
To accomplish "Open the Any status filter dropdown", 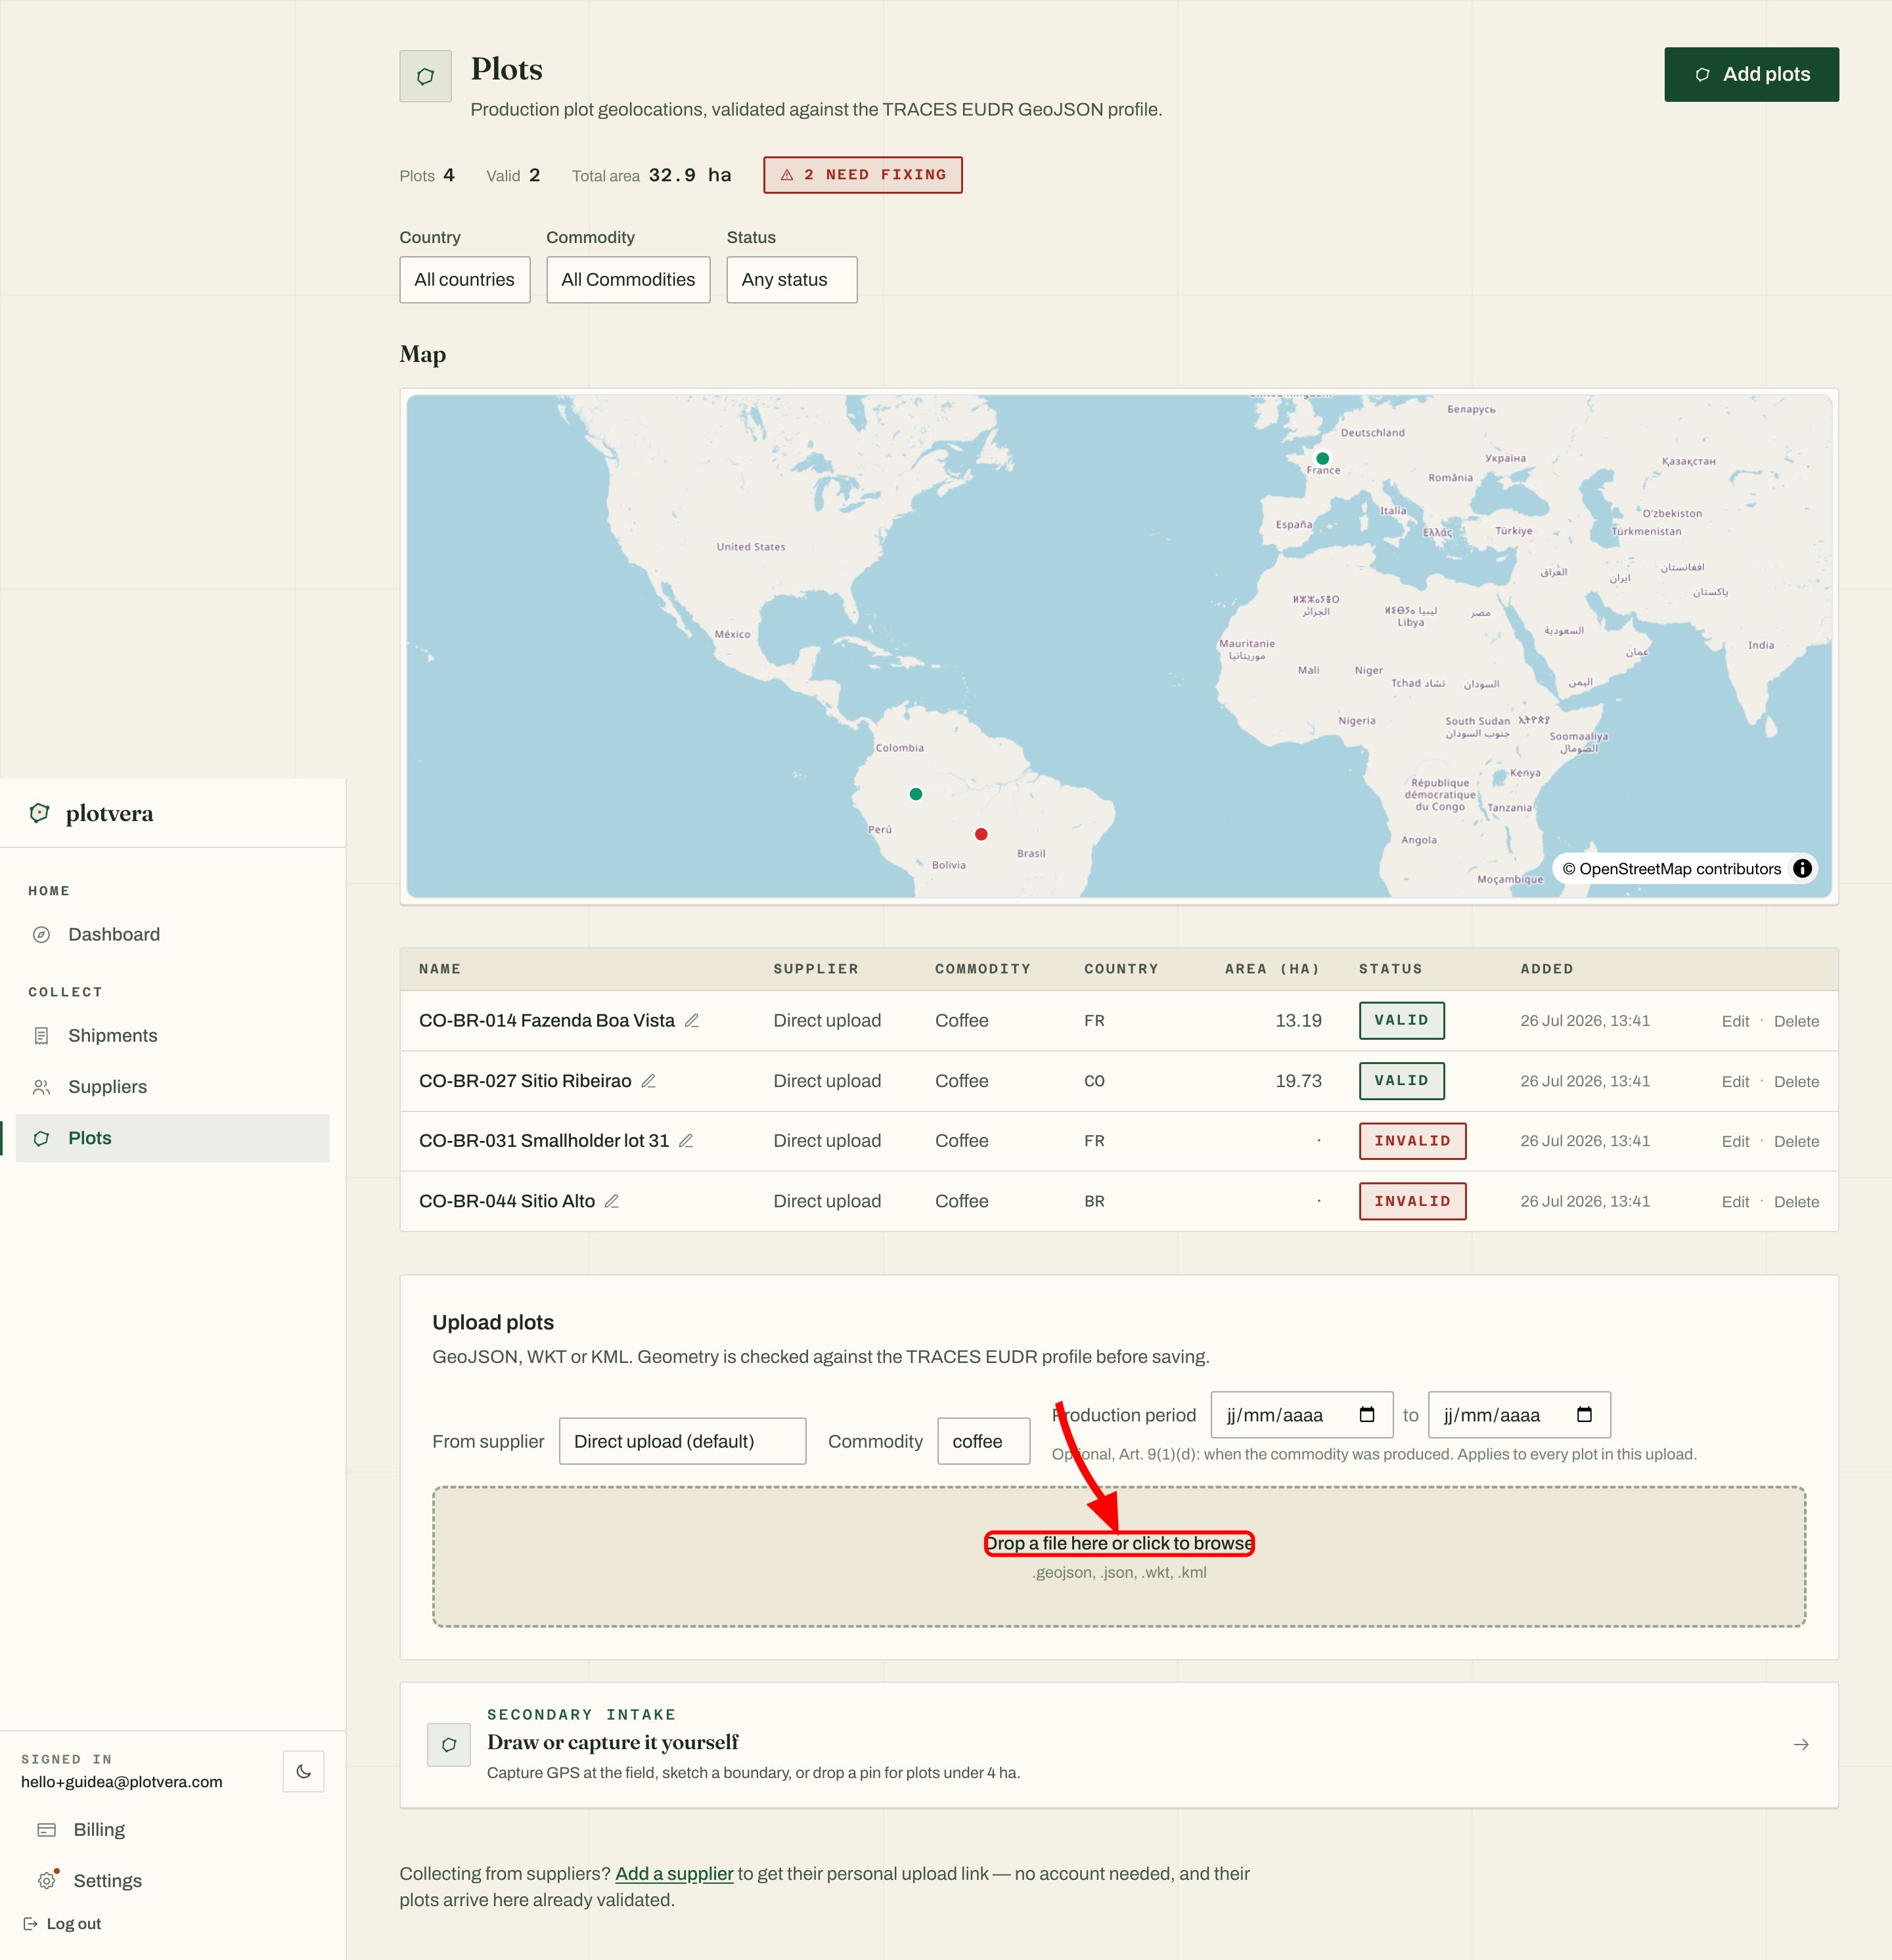I will click(791, 280).
